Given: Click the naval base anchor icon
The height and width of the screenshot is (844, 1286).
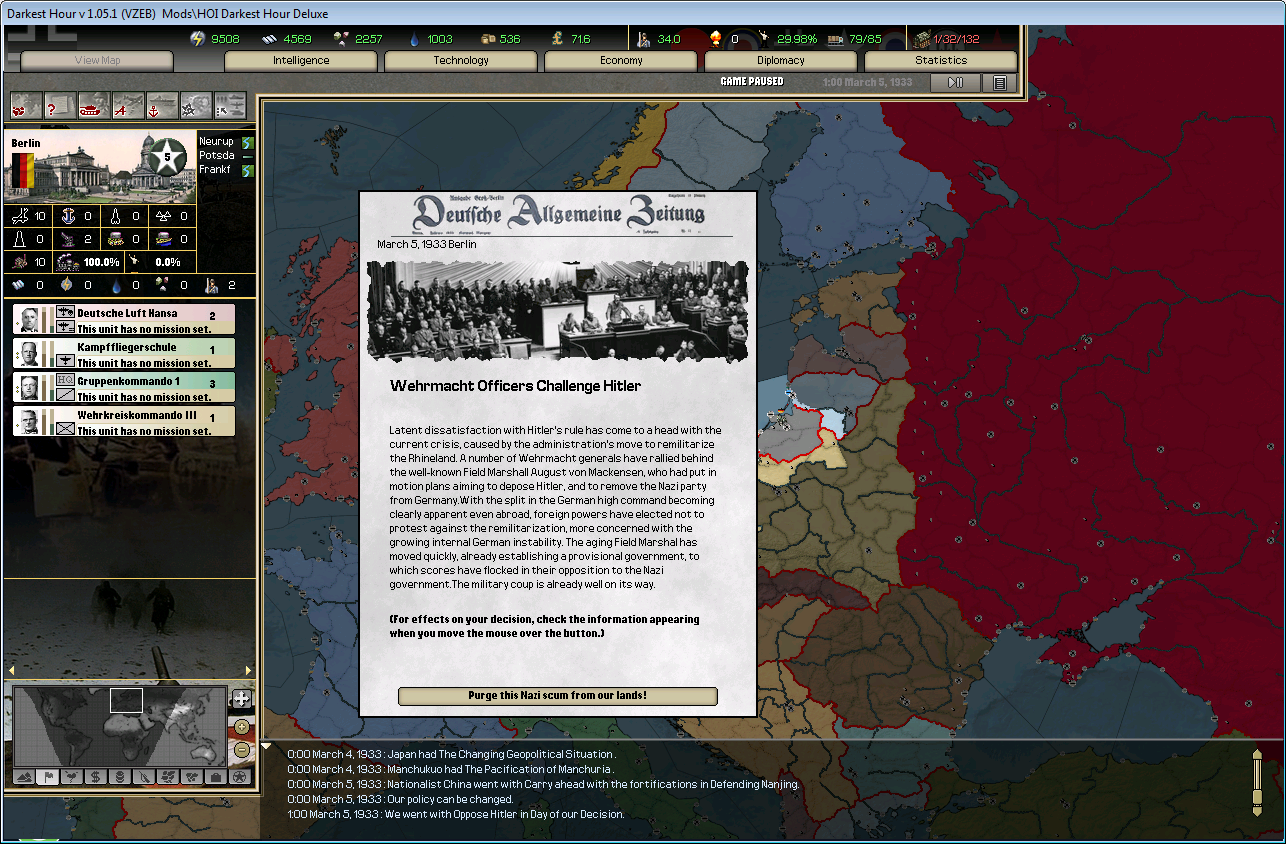Looking at the screenshot, I should click(x=68, y=215).
